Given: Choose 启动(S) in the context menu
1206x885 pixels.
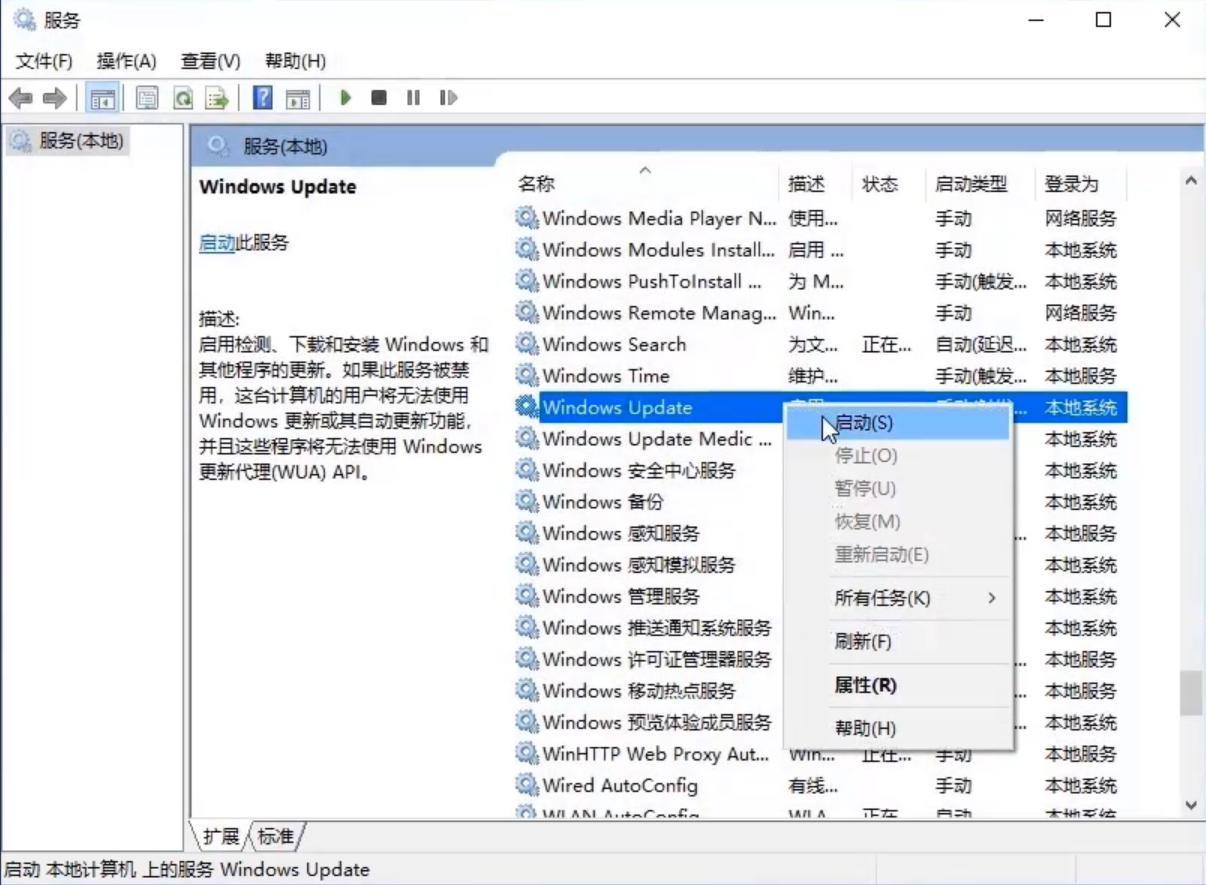Looking at the screenshot, I should tap(864, 423).
